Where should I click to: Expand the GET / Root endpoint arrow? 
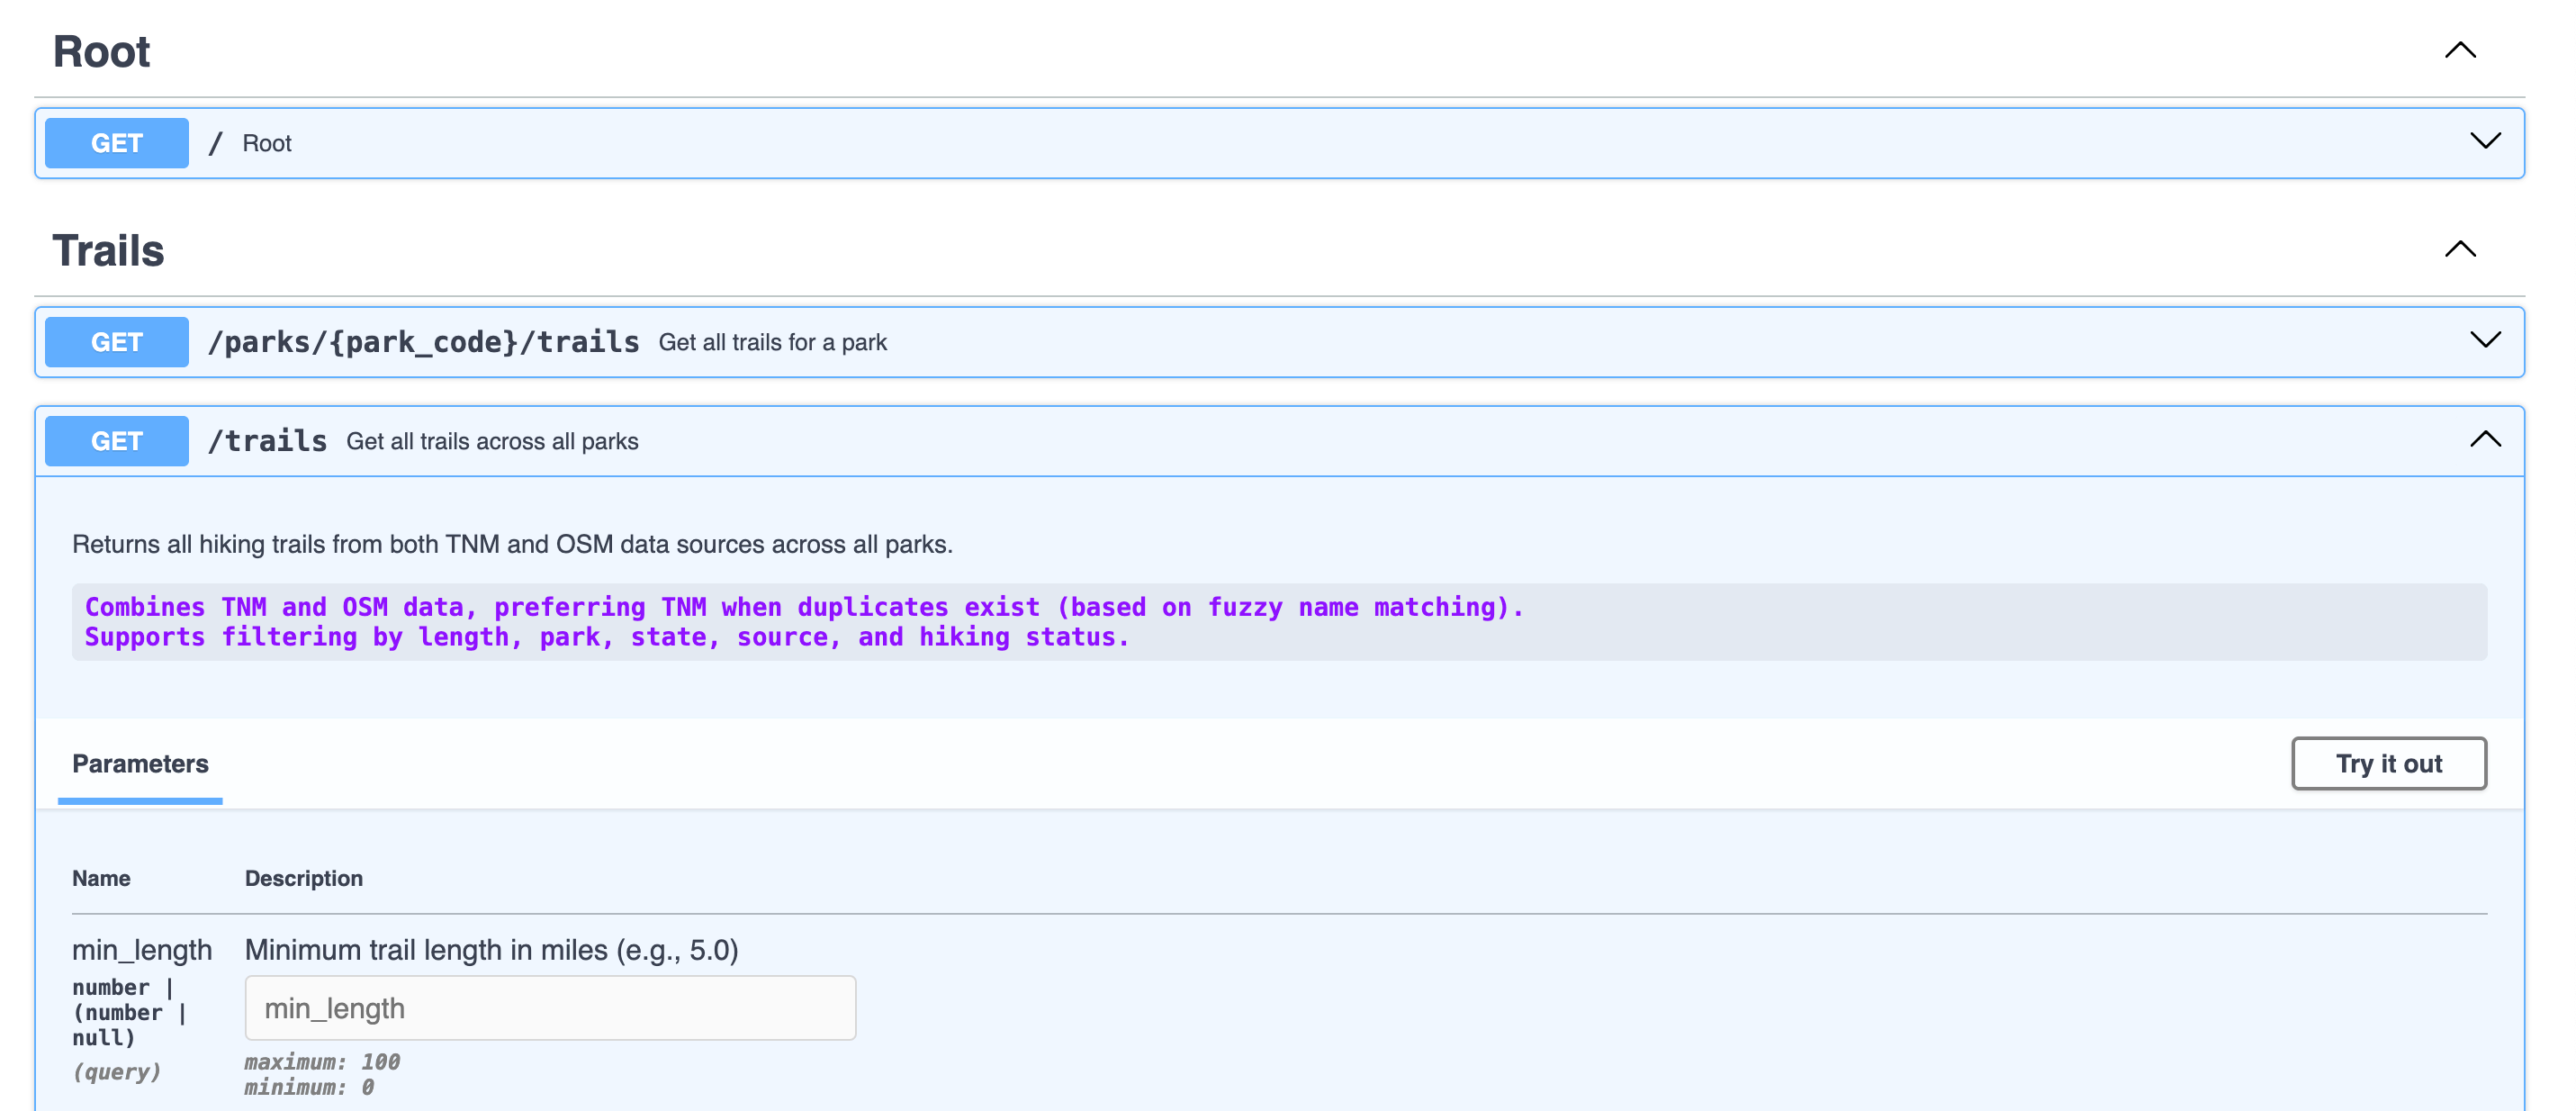point(2484,141)
